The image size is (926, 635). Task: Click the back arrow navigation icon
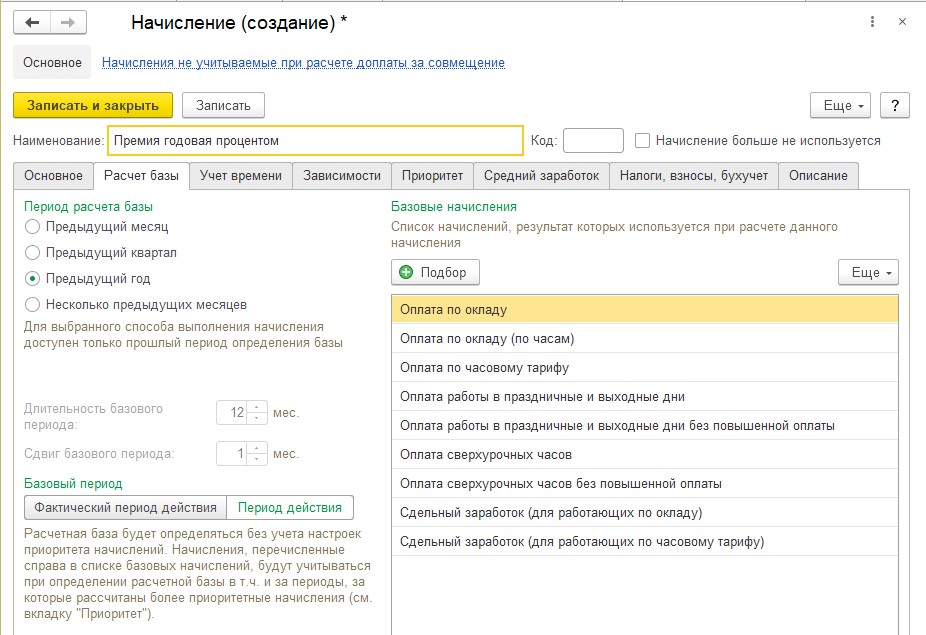coord(32,22)
